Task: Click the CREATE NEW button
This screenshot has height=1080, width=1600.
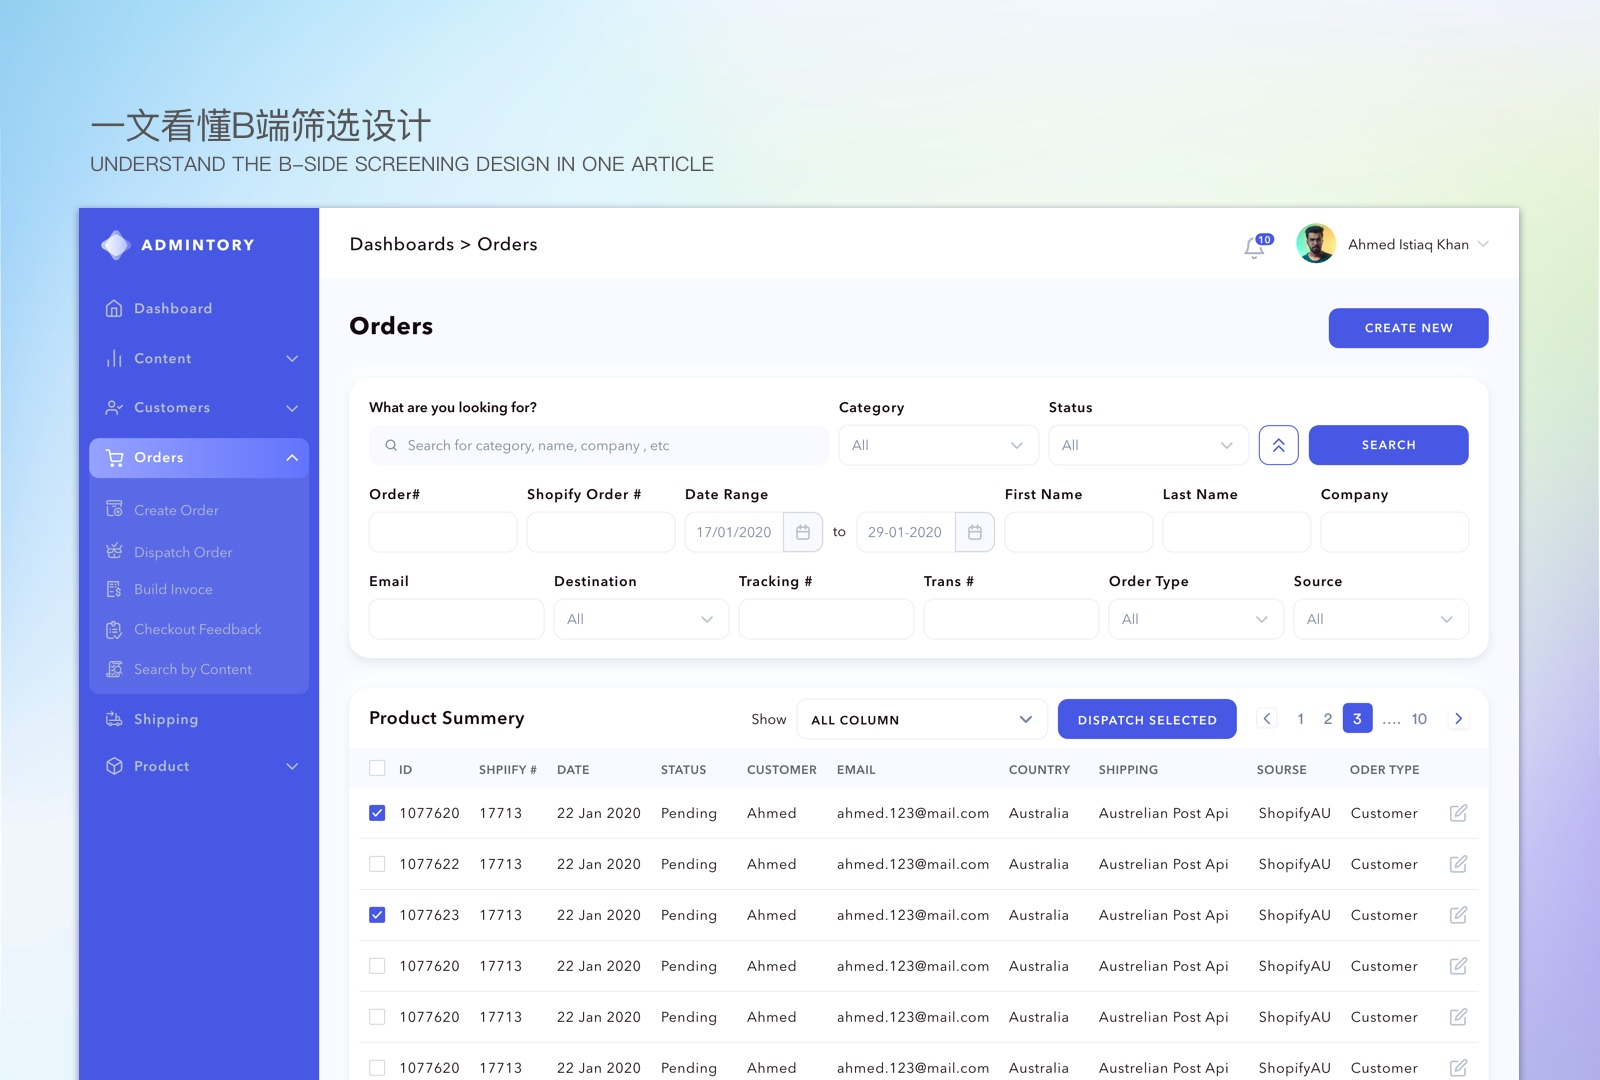Action: (x=1408, y=328)
